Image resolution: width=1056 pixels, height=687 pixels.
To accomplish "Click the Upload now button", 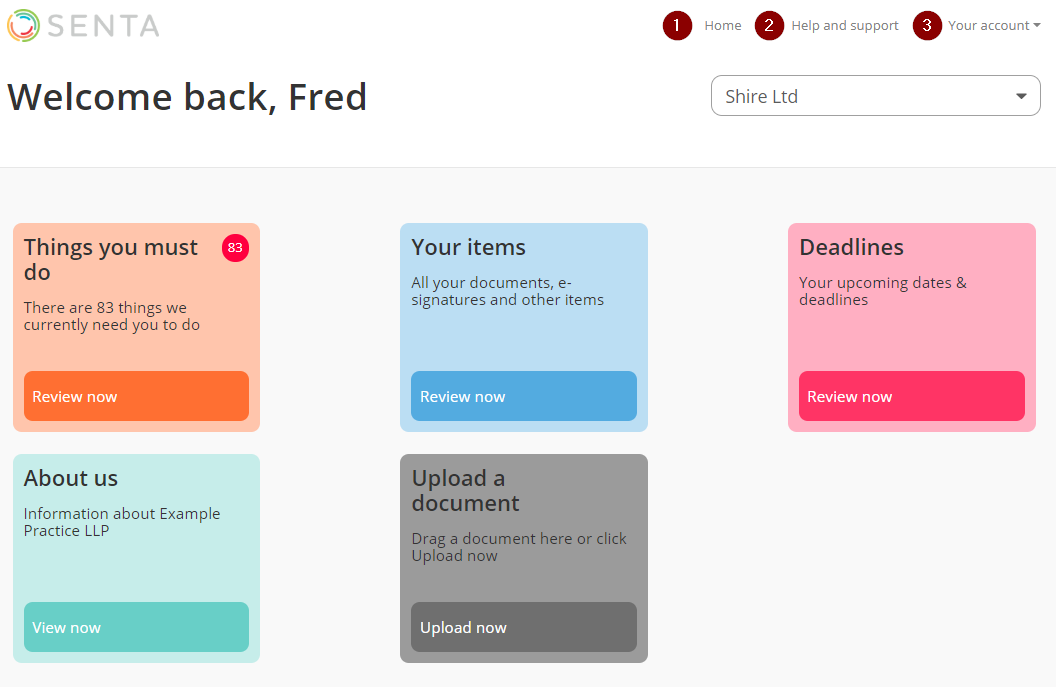I will [x=523, y=627].
